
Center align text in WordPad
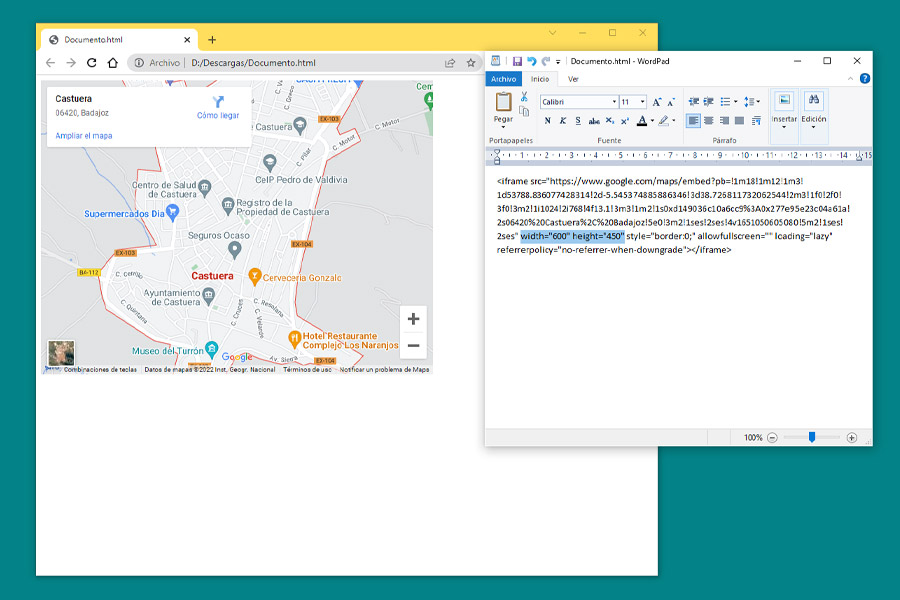coord(709,121)
